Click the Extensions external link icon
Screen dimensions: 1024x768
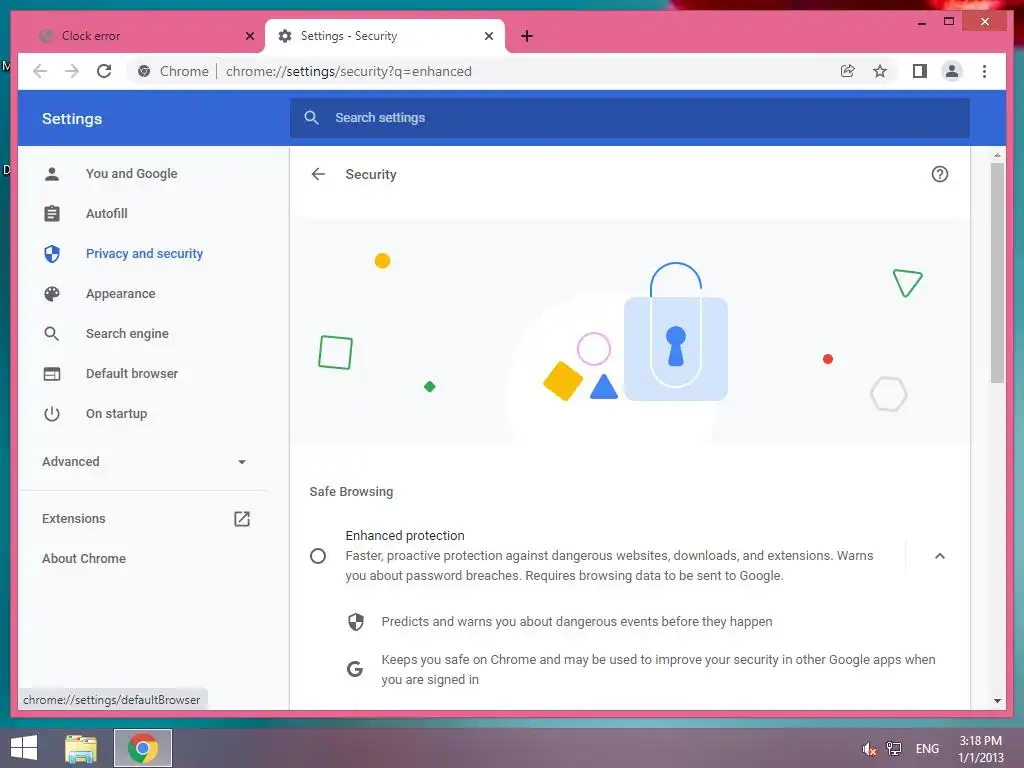click(242, 519)
